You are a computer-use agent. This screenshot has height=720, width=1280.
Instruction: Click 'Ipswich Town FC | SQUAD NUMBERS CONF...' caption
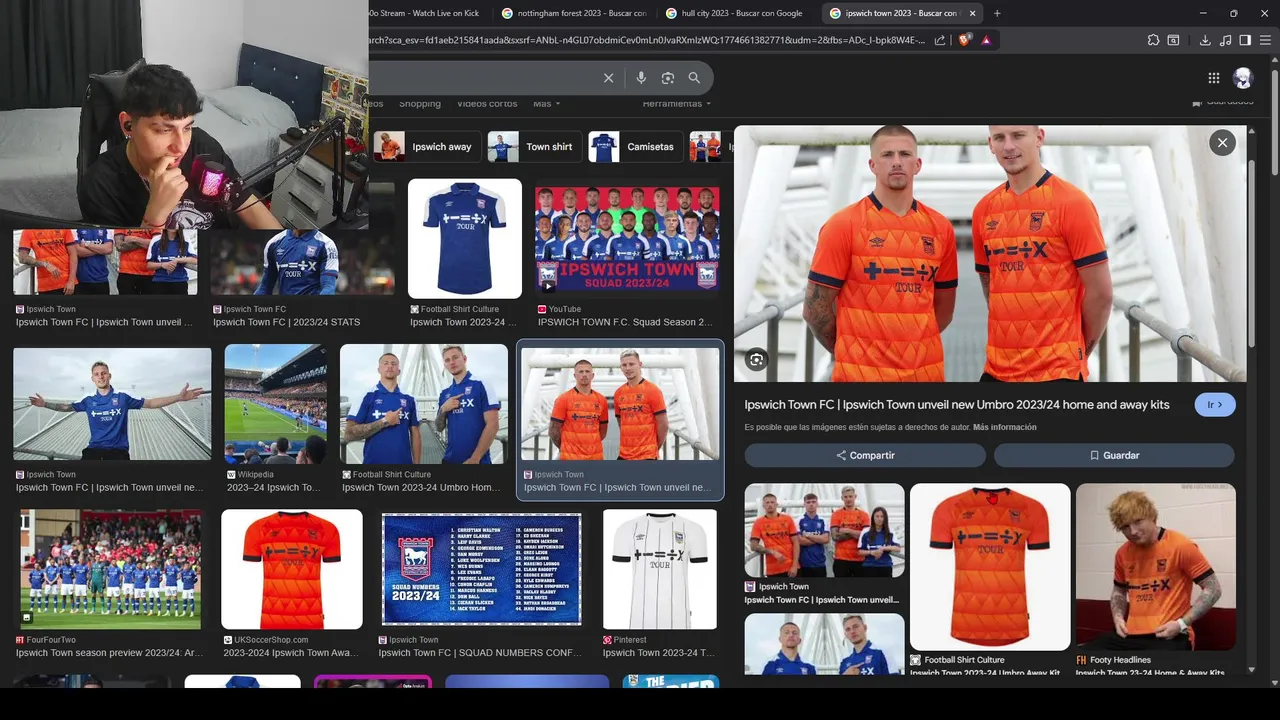(479, 653)
